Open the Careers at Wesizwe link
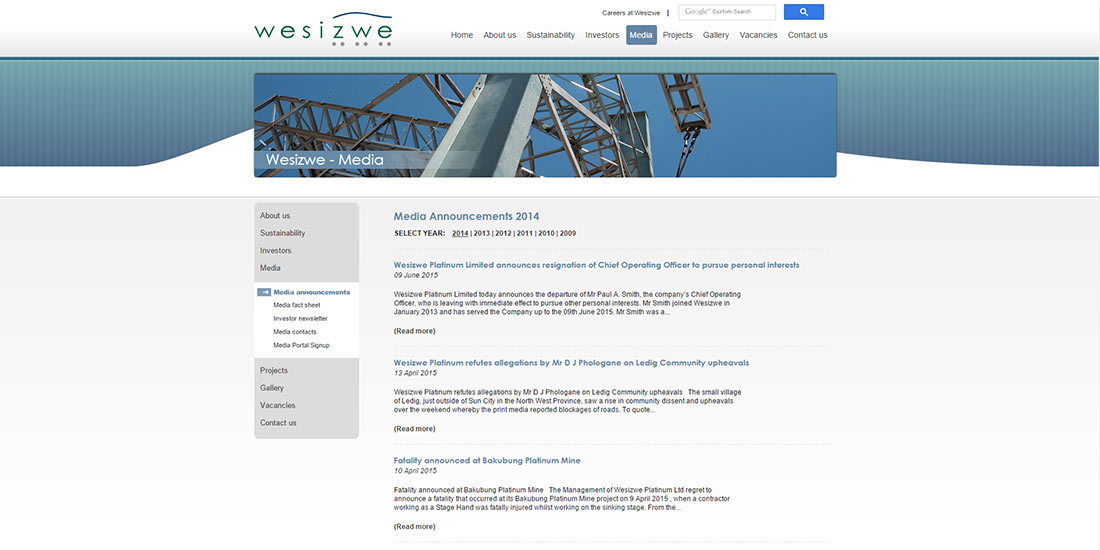 point(631,13)
